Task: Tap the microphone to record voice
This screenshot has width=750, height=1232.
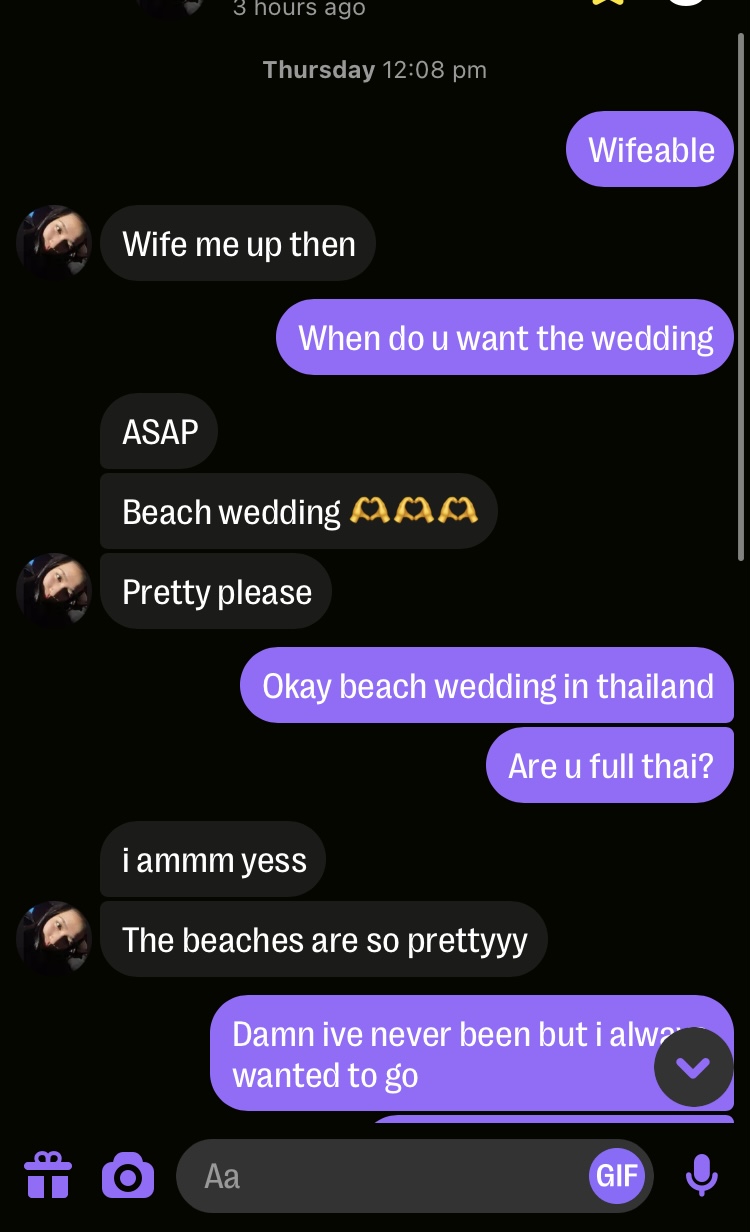Action: pos(702,1175)
